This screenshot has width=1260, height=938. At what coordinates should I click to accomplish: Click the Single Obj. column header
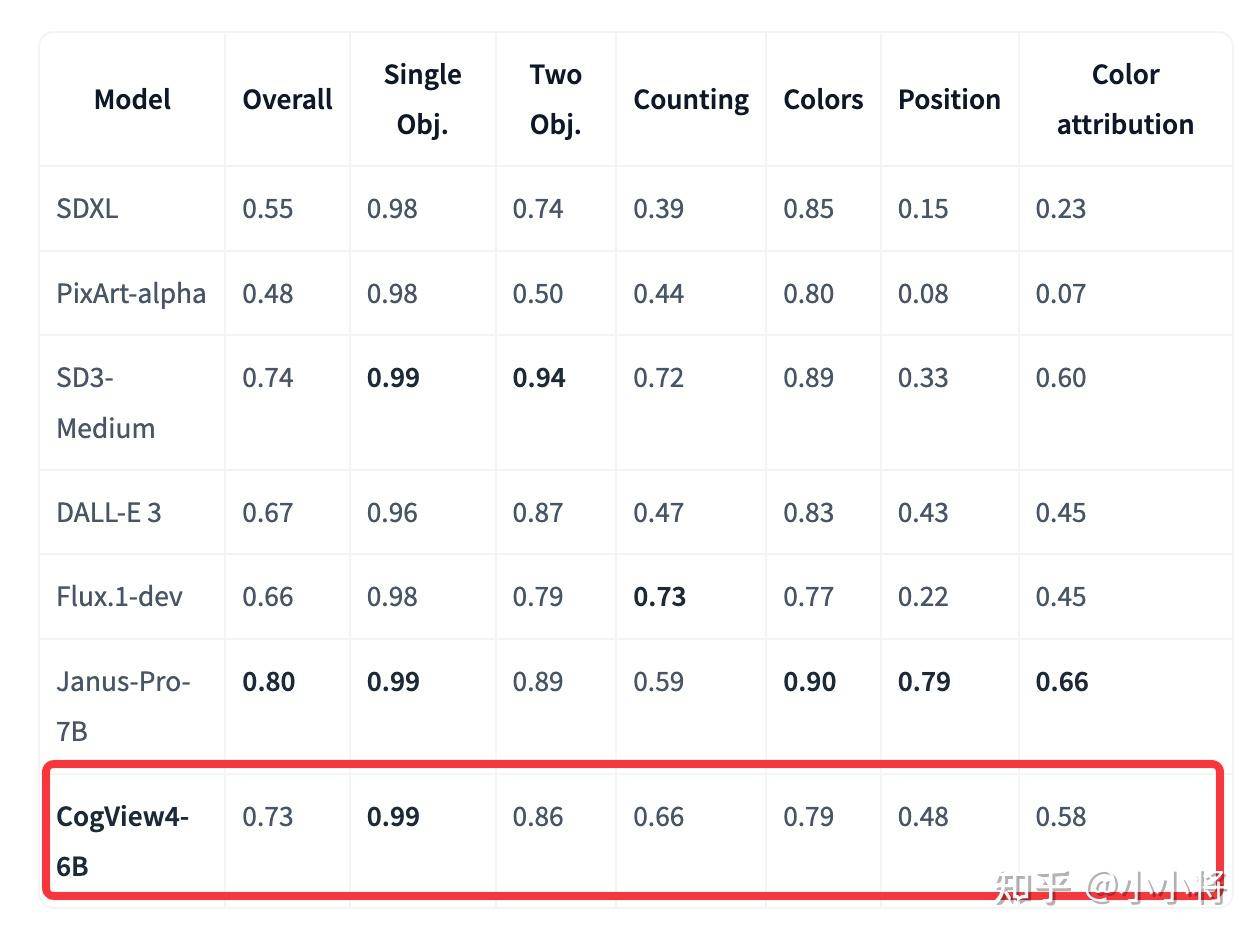click(422, 99)
